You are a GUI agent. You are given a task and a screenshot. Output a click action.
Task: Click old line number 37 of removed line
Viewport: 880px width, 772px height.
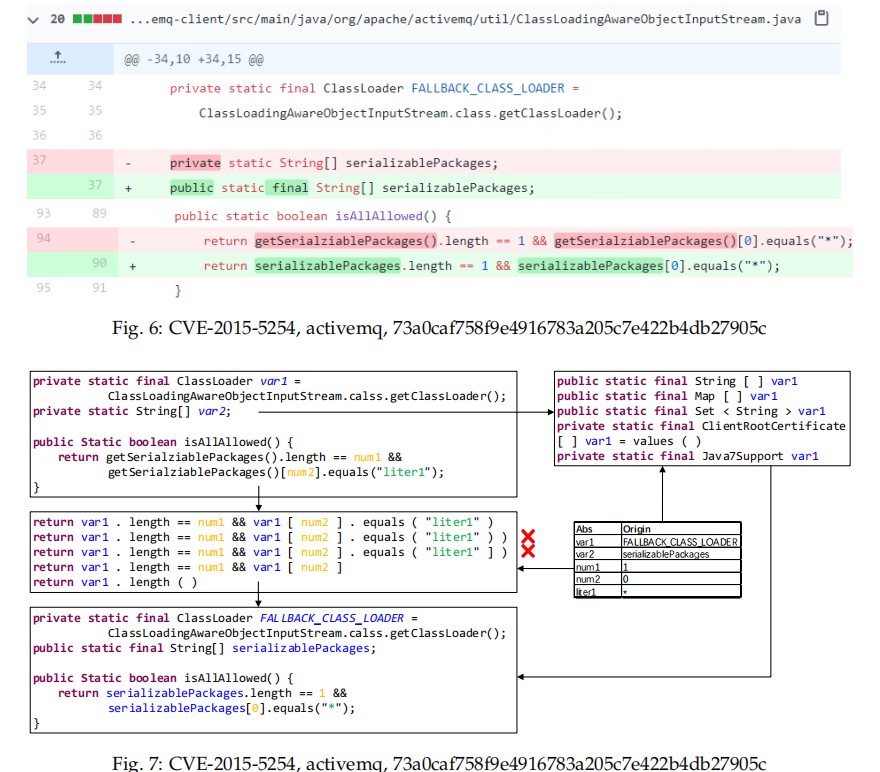click(39, 160)
